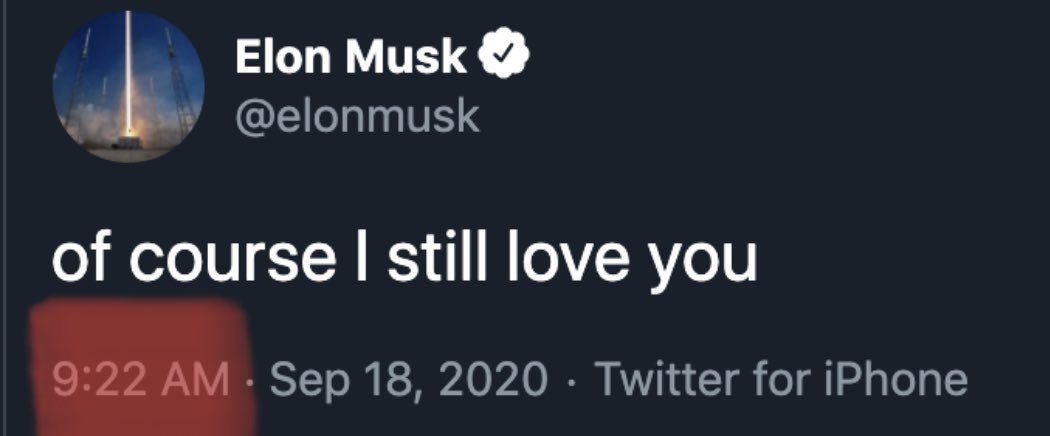Click the dot separator before "Sep 18"
1050x436 pixels.
(x=248, y=381)
